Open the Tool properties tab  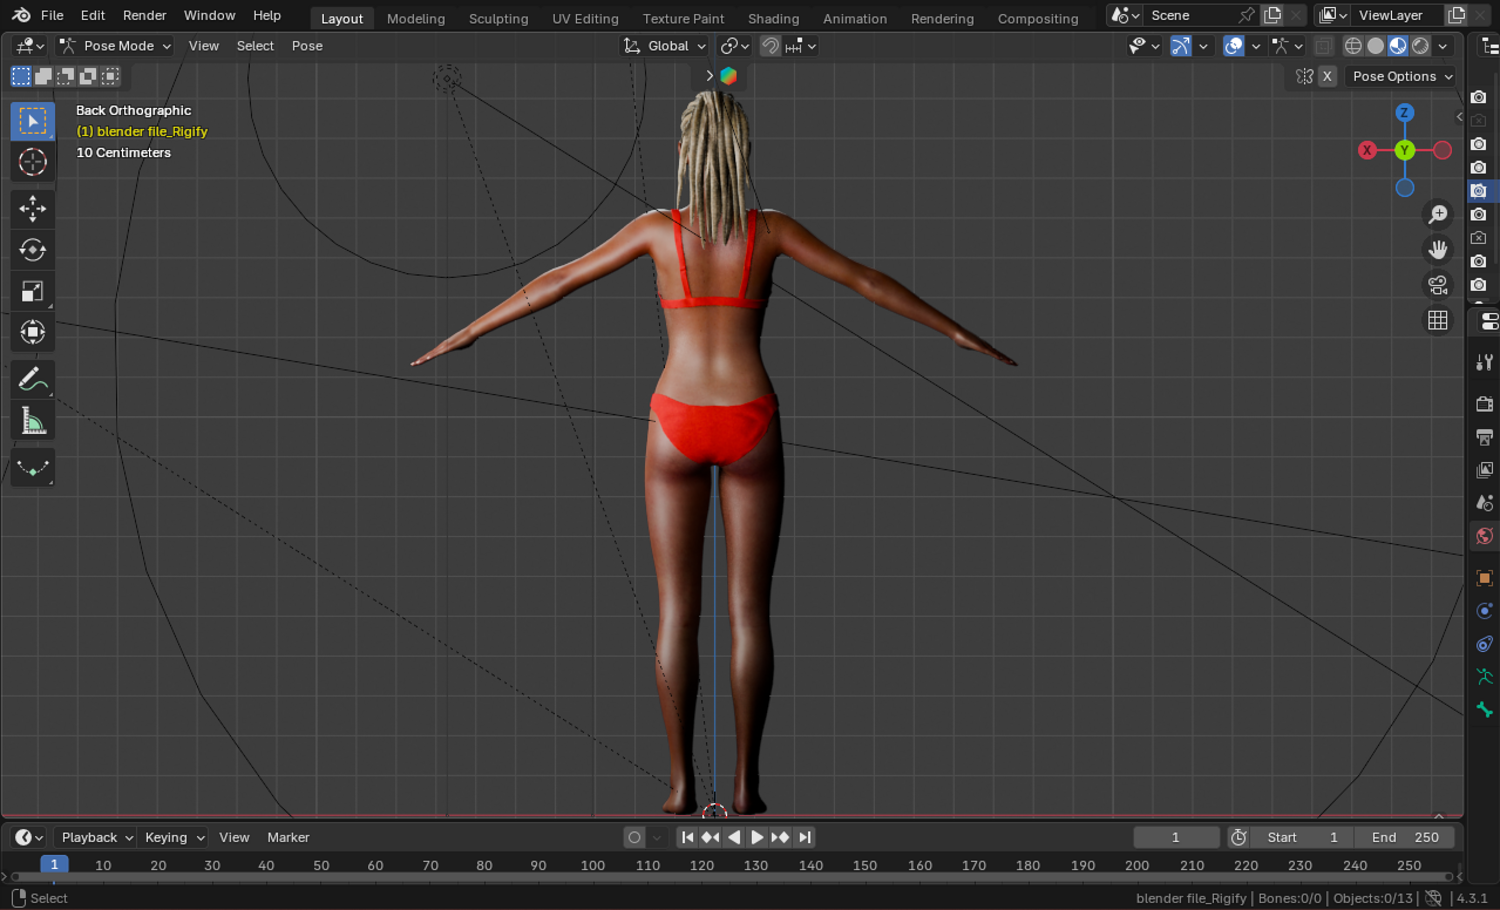tap(1485, 362)
